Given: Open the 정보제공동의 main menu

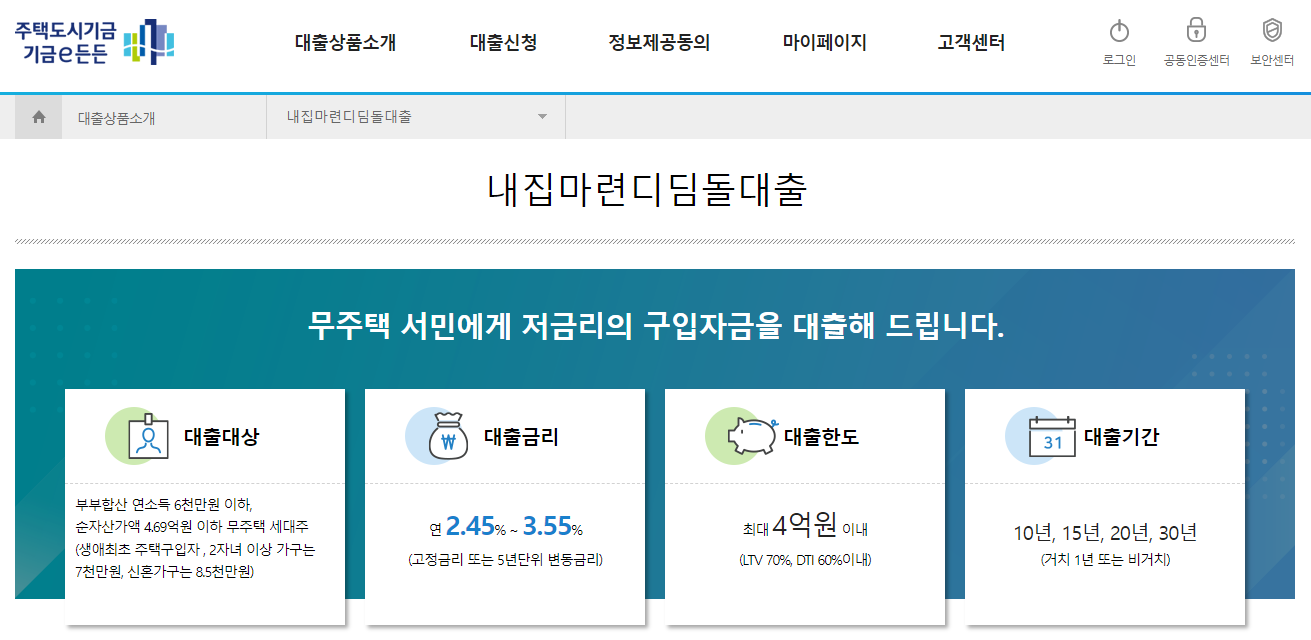Looking at the screenshot, I should pos(659,43).
